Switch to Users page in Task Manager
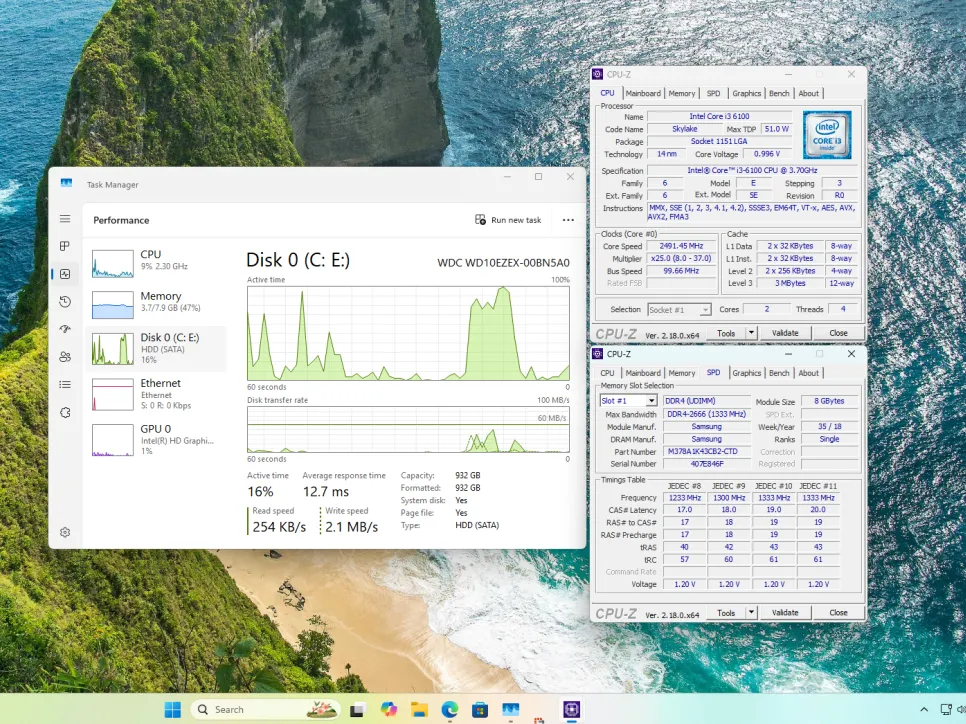The height and width of the screenshot is (724, 966). (65, 357)
